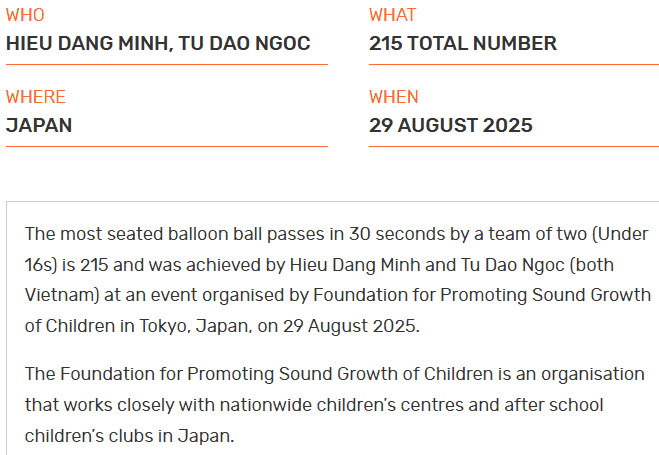The image size is (659, 455).
Task: Select the HIEU DANG MINH, TU DAO NGOC value
Action: tap(158, 44)
